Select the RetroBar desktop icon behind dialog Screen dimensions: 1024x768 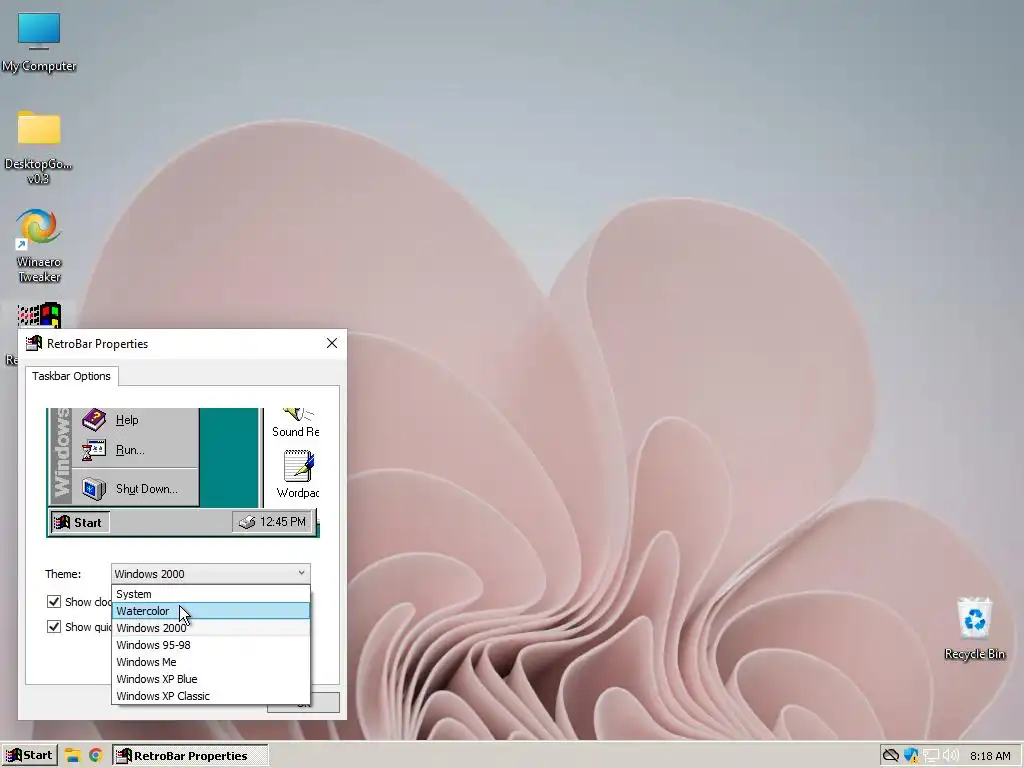(39, 315)
